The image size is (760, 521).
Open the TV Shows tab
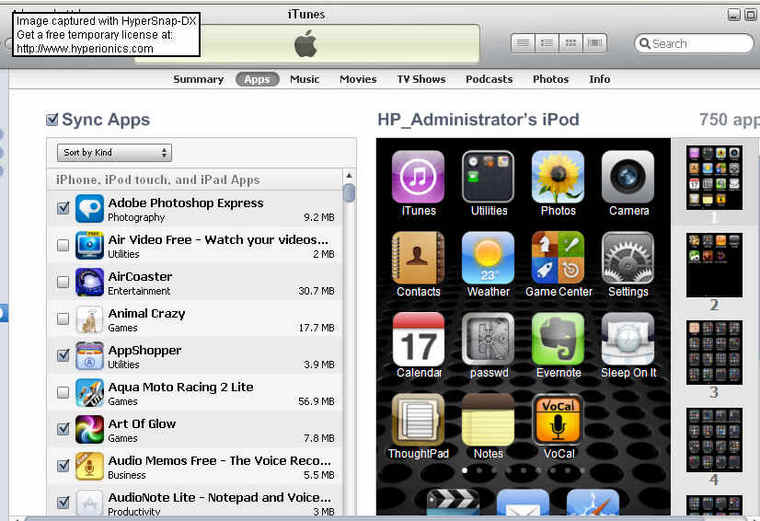tap(421, 79)
